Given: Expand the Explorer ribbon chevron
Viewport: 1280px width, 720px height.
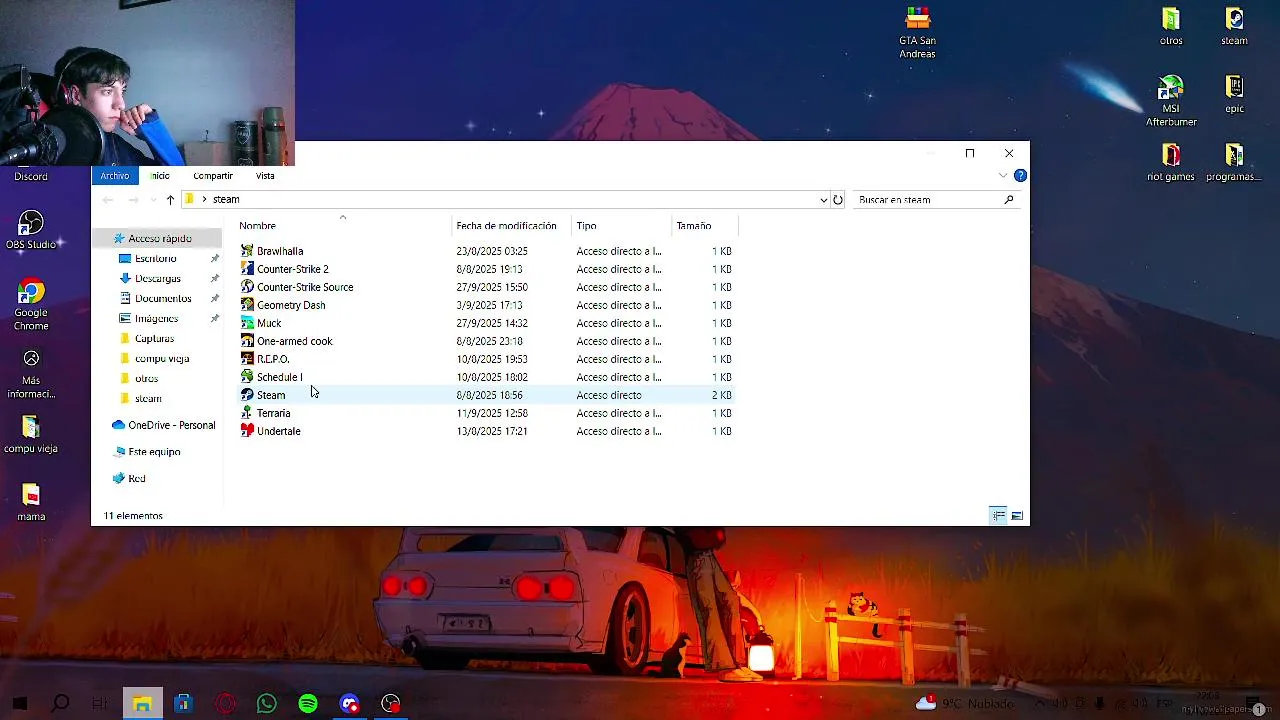Looking at the screenshot, I should point(1003,176).
